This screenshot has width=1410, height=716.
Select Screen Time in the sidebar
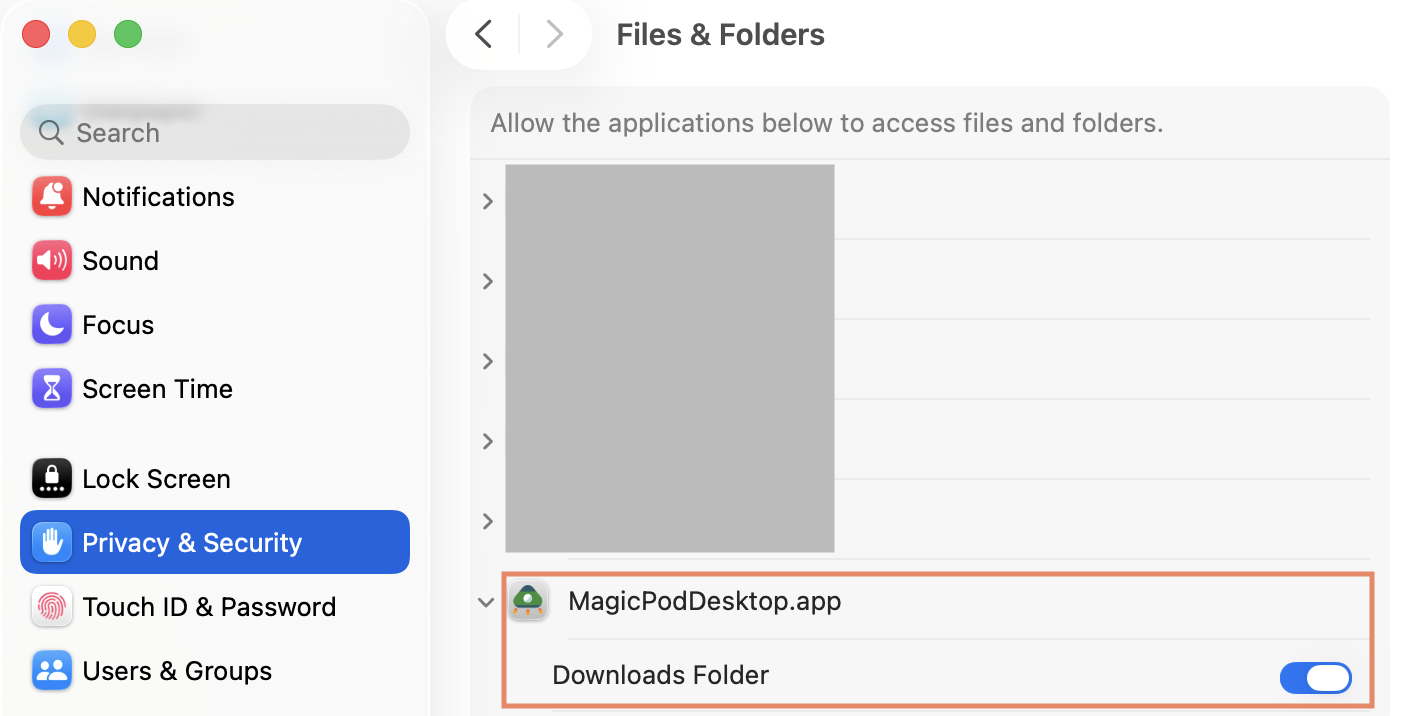pos(215,389)
